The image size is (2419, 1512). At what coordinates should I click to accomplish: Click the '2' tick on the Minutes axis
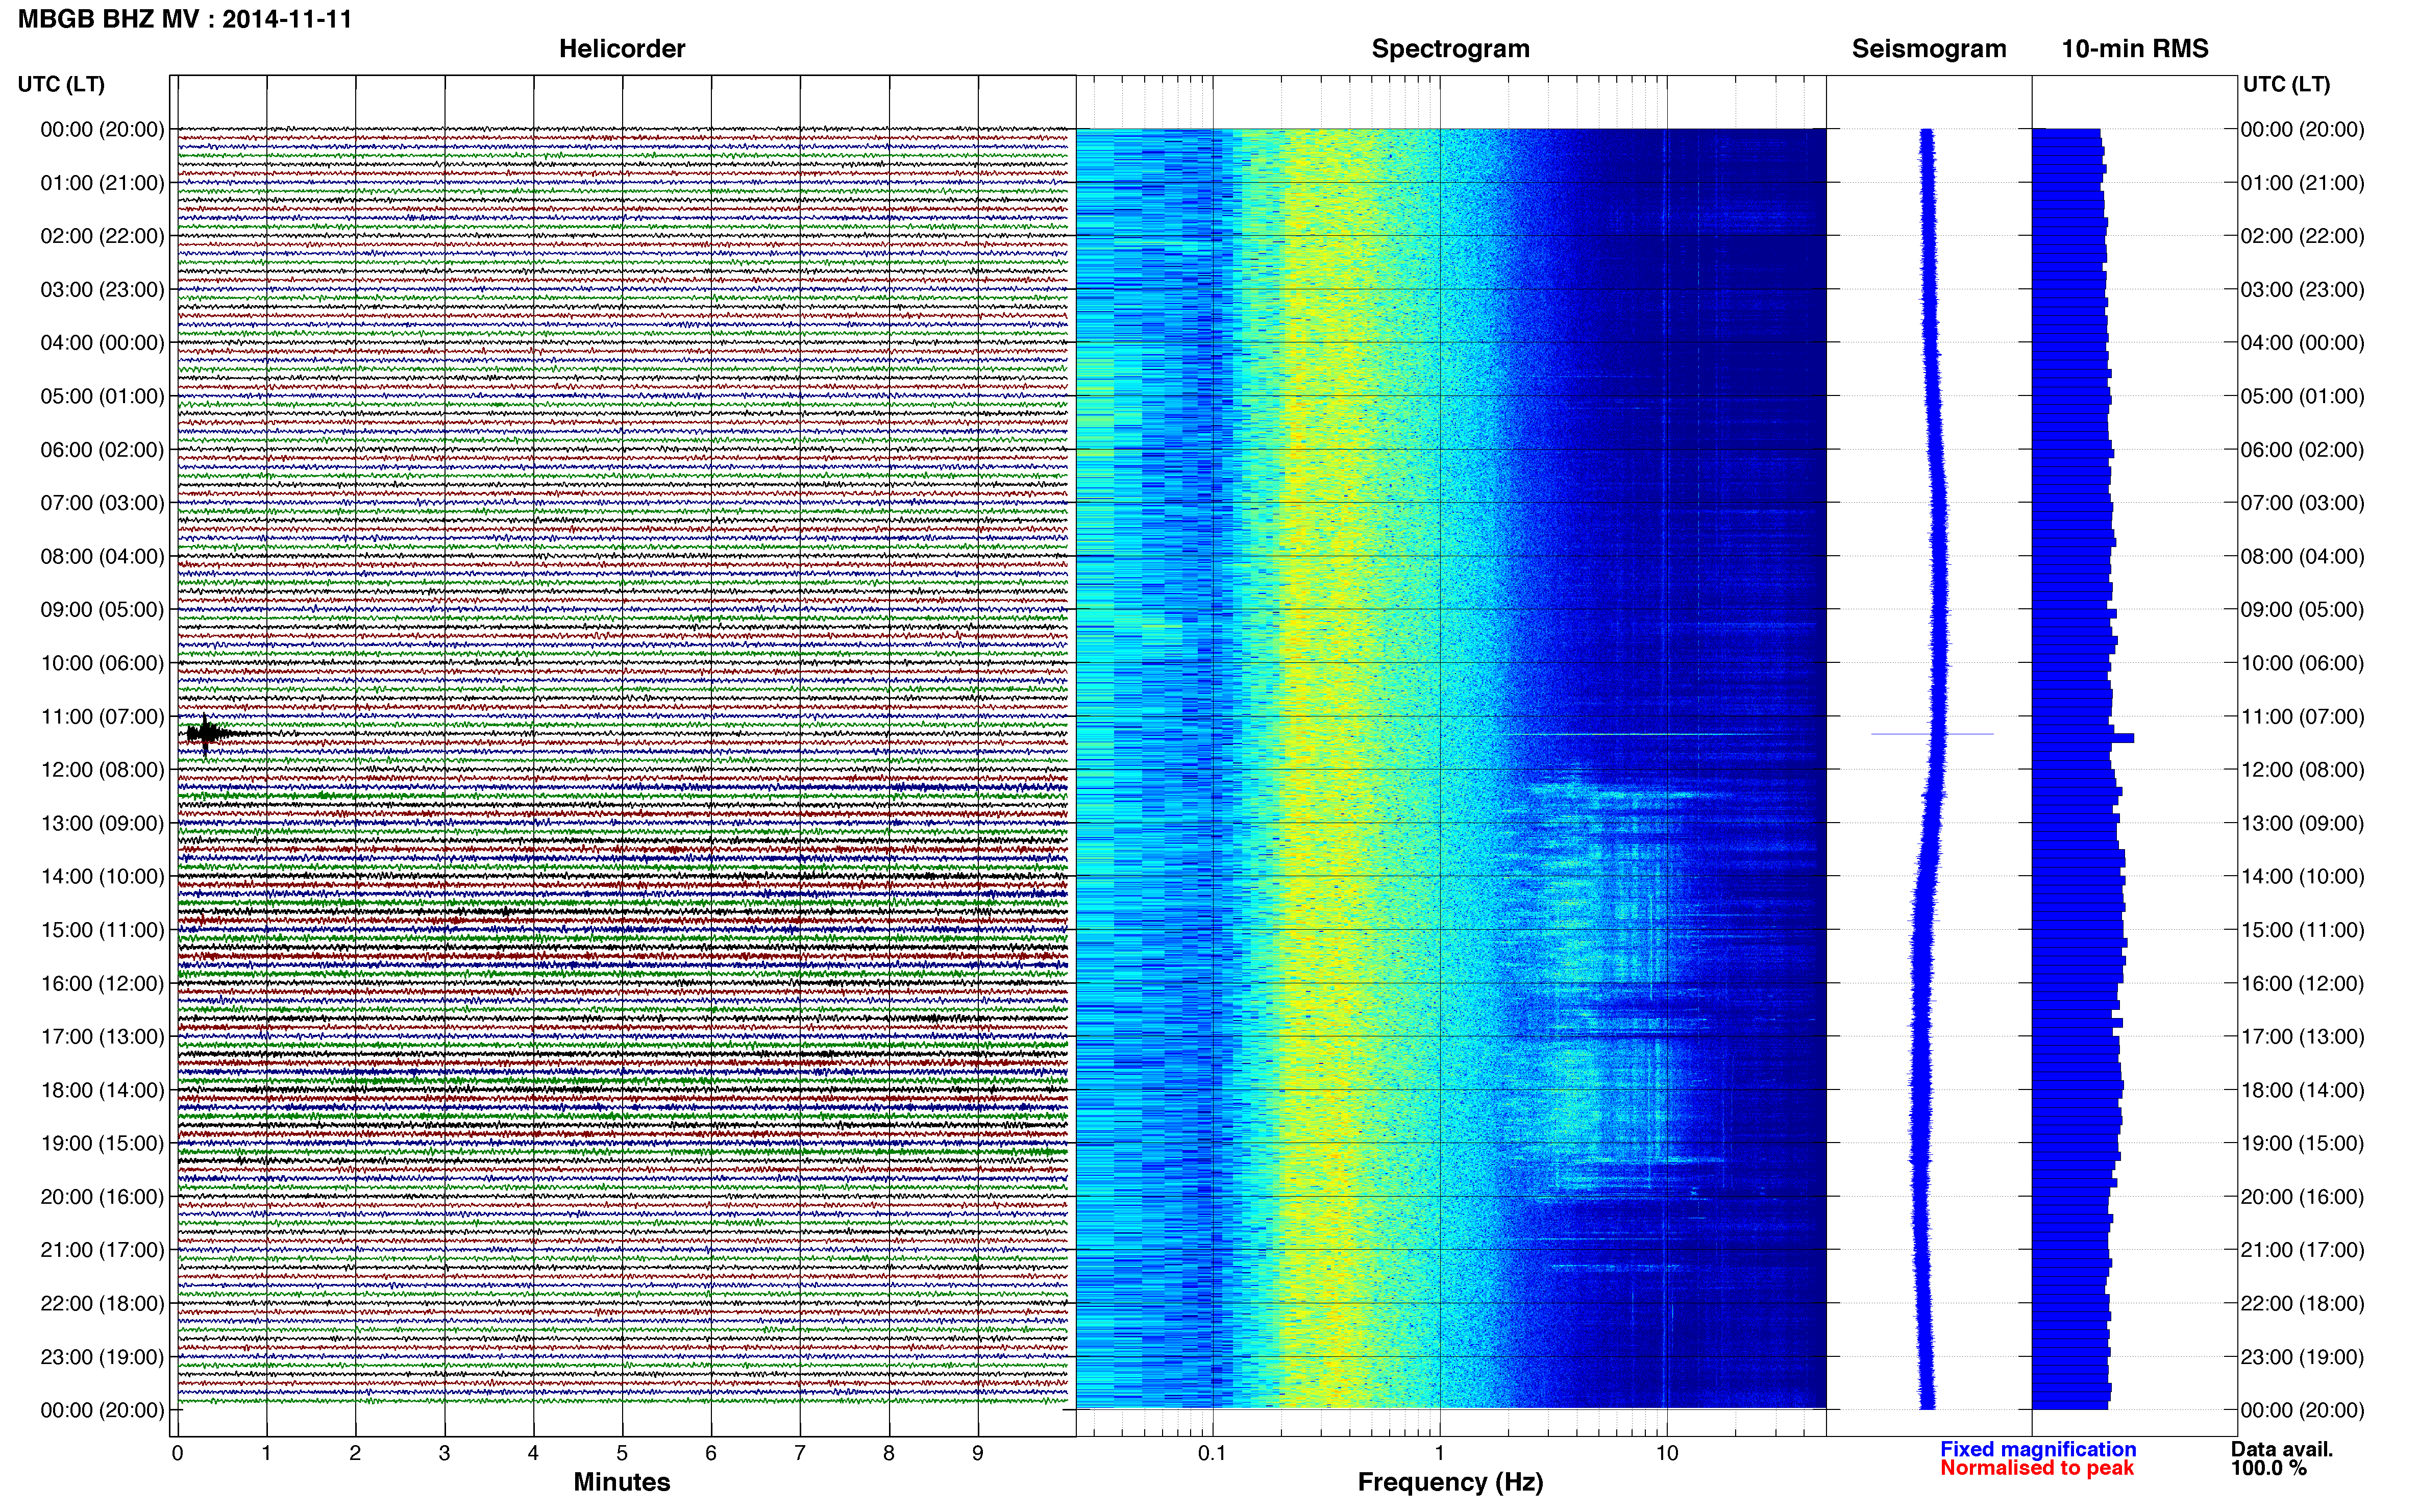(x=355, y=1453)
